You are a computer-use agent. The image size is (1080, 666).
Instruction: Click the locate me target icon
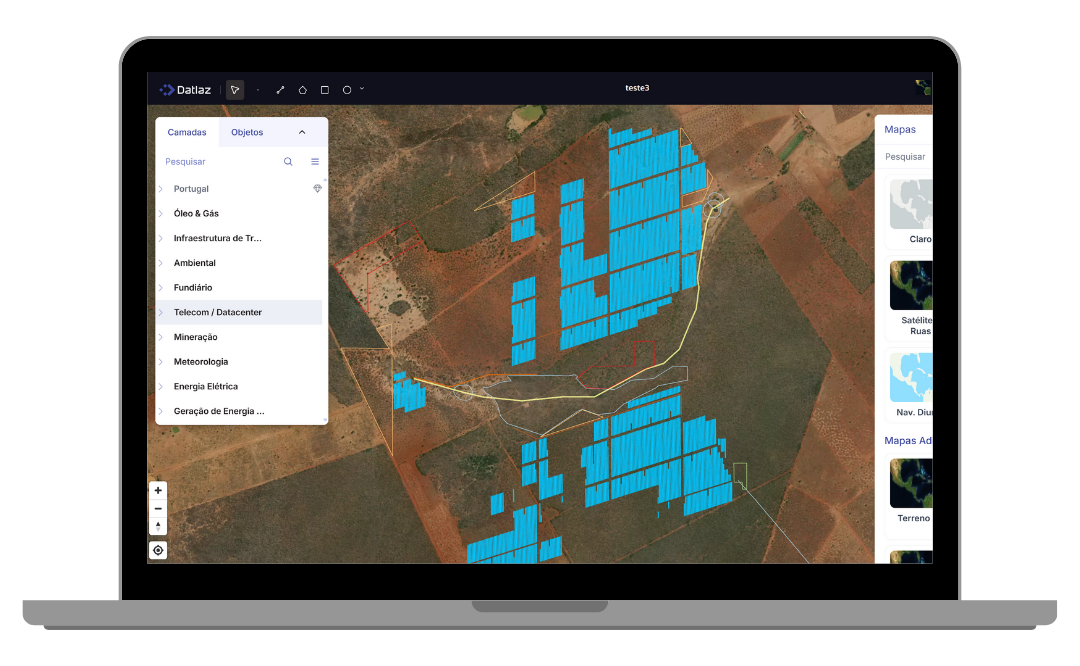tap(158, 550)
